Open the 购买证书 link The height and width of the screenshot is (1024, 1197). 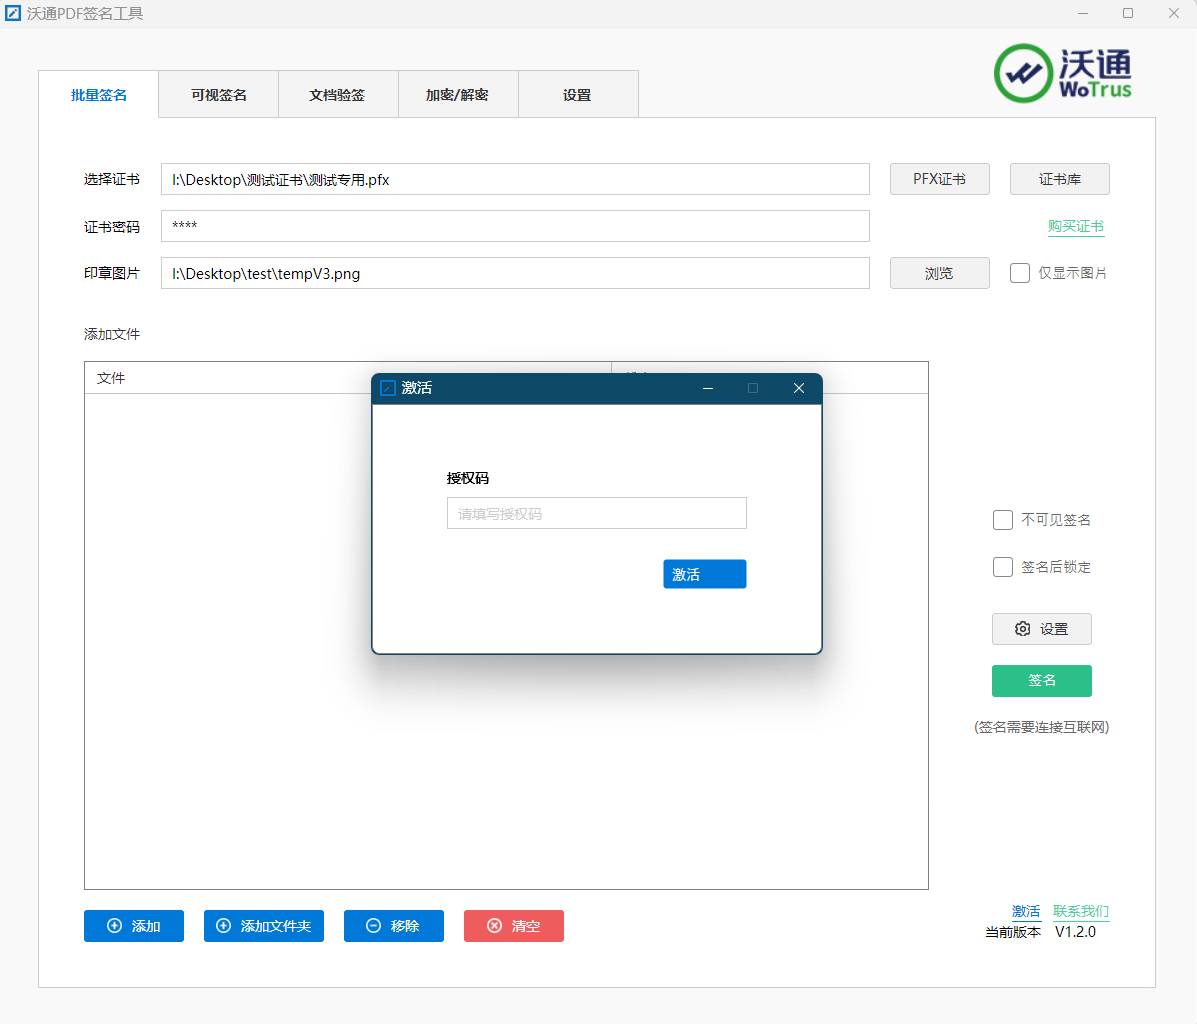click(x=1075, y=226)
